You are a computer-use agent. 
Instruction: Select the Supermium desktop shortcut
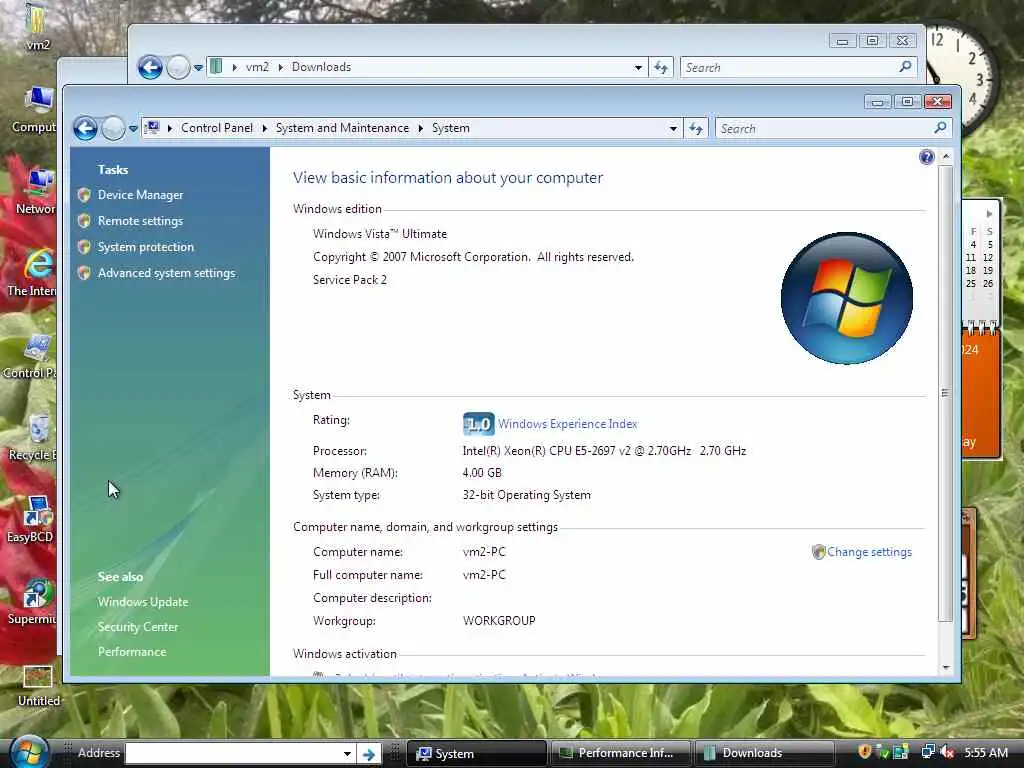point(32,601)
